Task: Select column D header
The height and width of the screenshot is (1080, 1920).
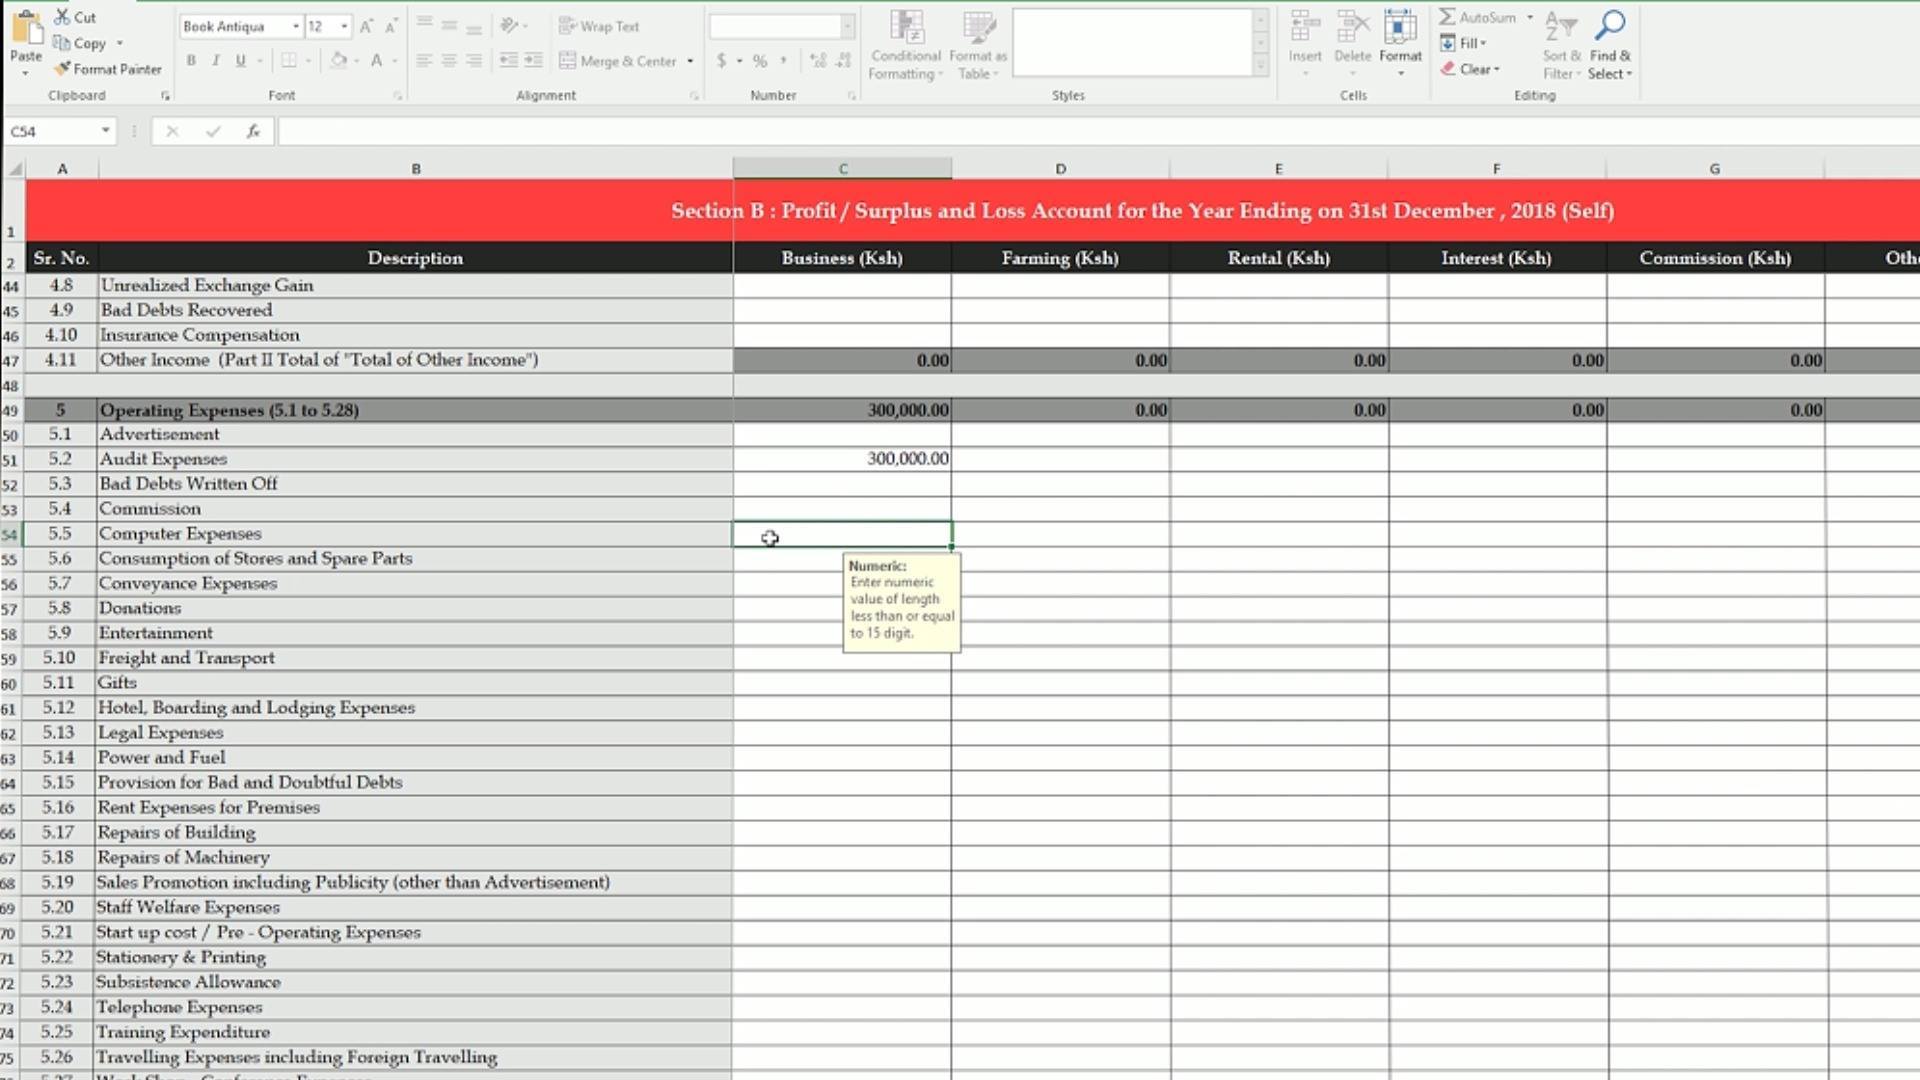Action: click(1060, 169)
